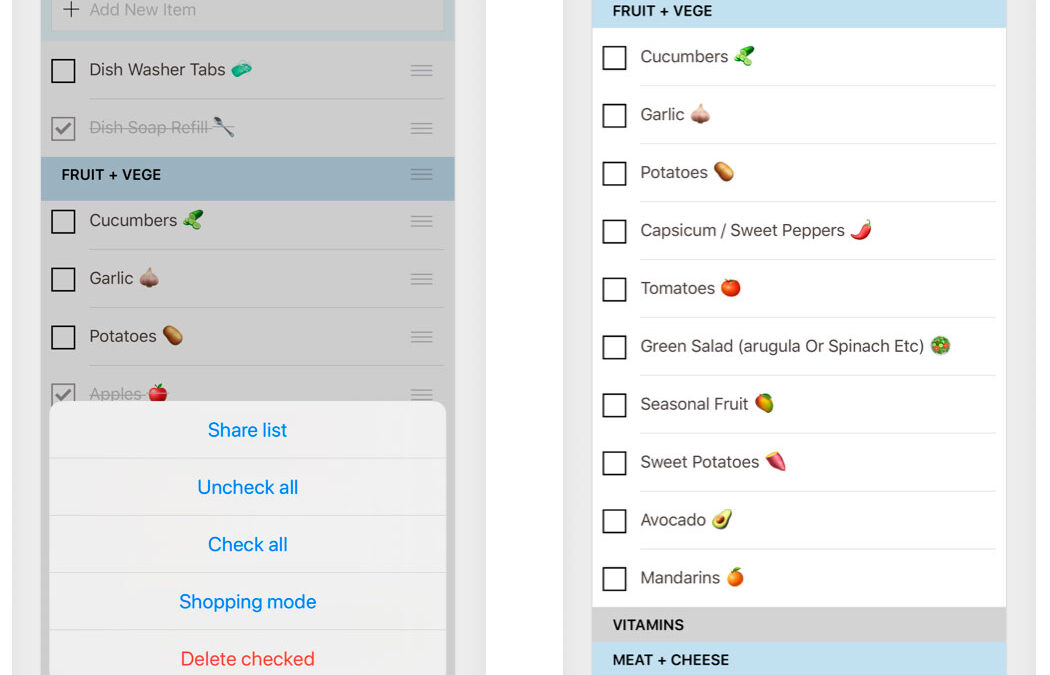
Task: Tap the reorder handle beside Potatoes
Action: click(x=421, y=336)
